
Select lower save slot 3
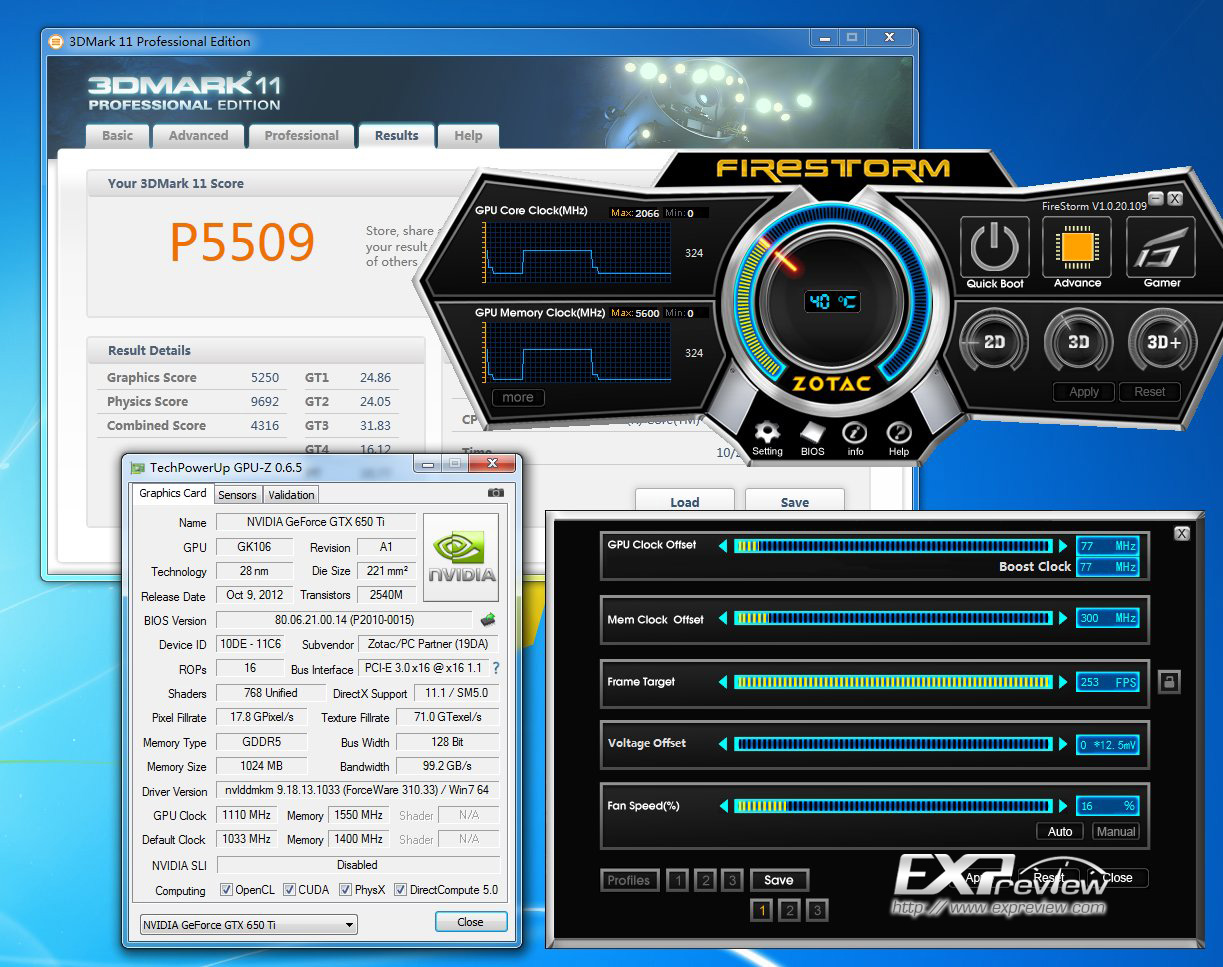(x=817, y=910)
